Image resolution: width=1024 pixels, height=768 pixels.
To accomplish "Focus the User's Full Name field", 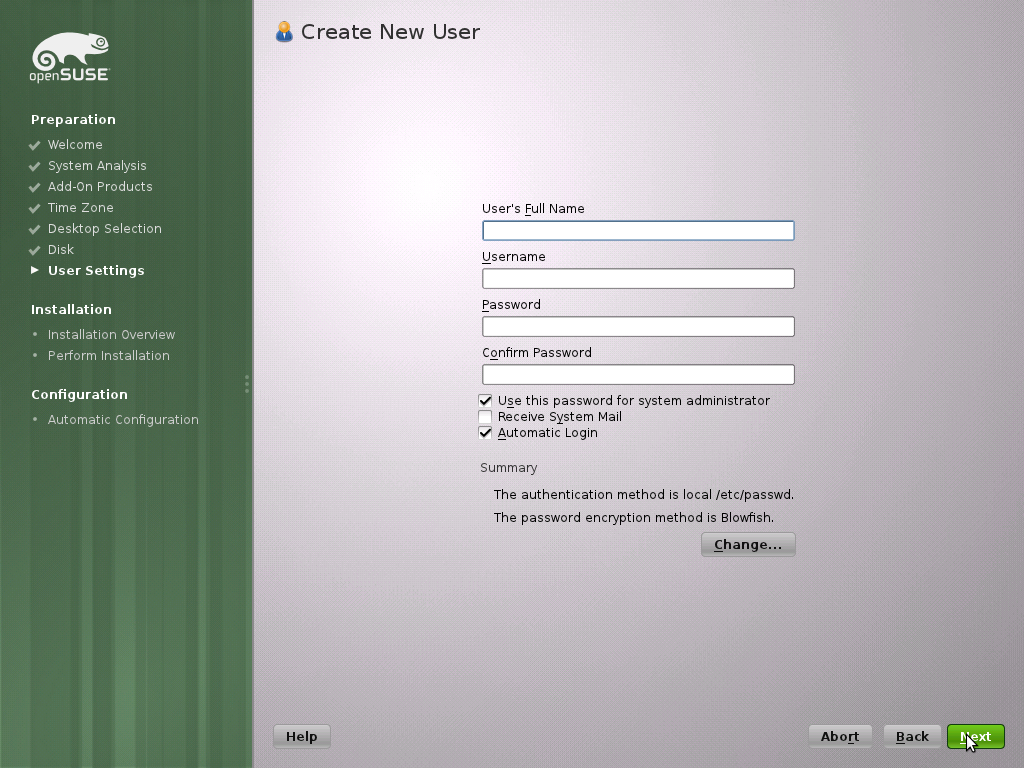I will coord(638,231).
